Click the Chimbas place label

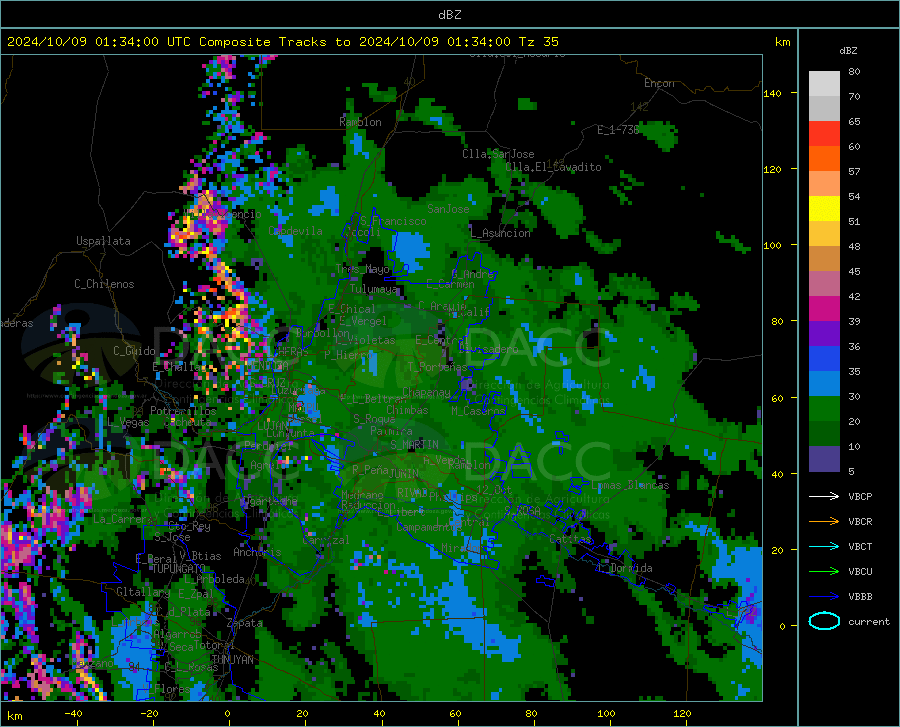407,410
